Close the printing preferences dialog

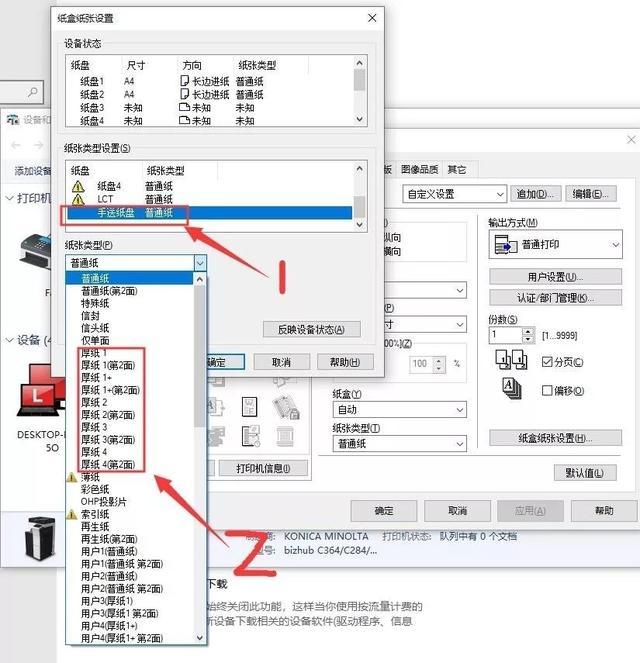click(x=631, y=140)
